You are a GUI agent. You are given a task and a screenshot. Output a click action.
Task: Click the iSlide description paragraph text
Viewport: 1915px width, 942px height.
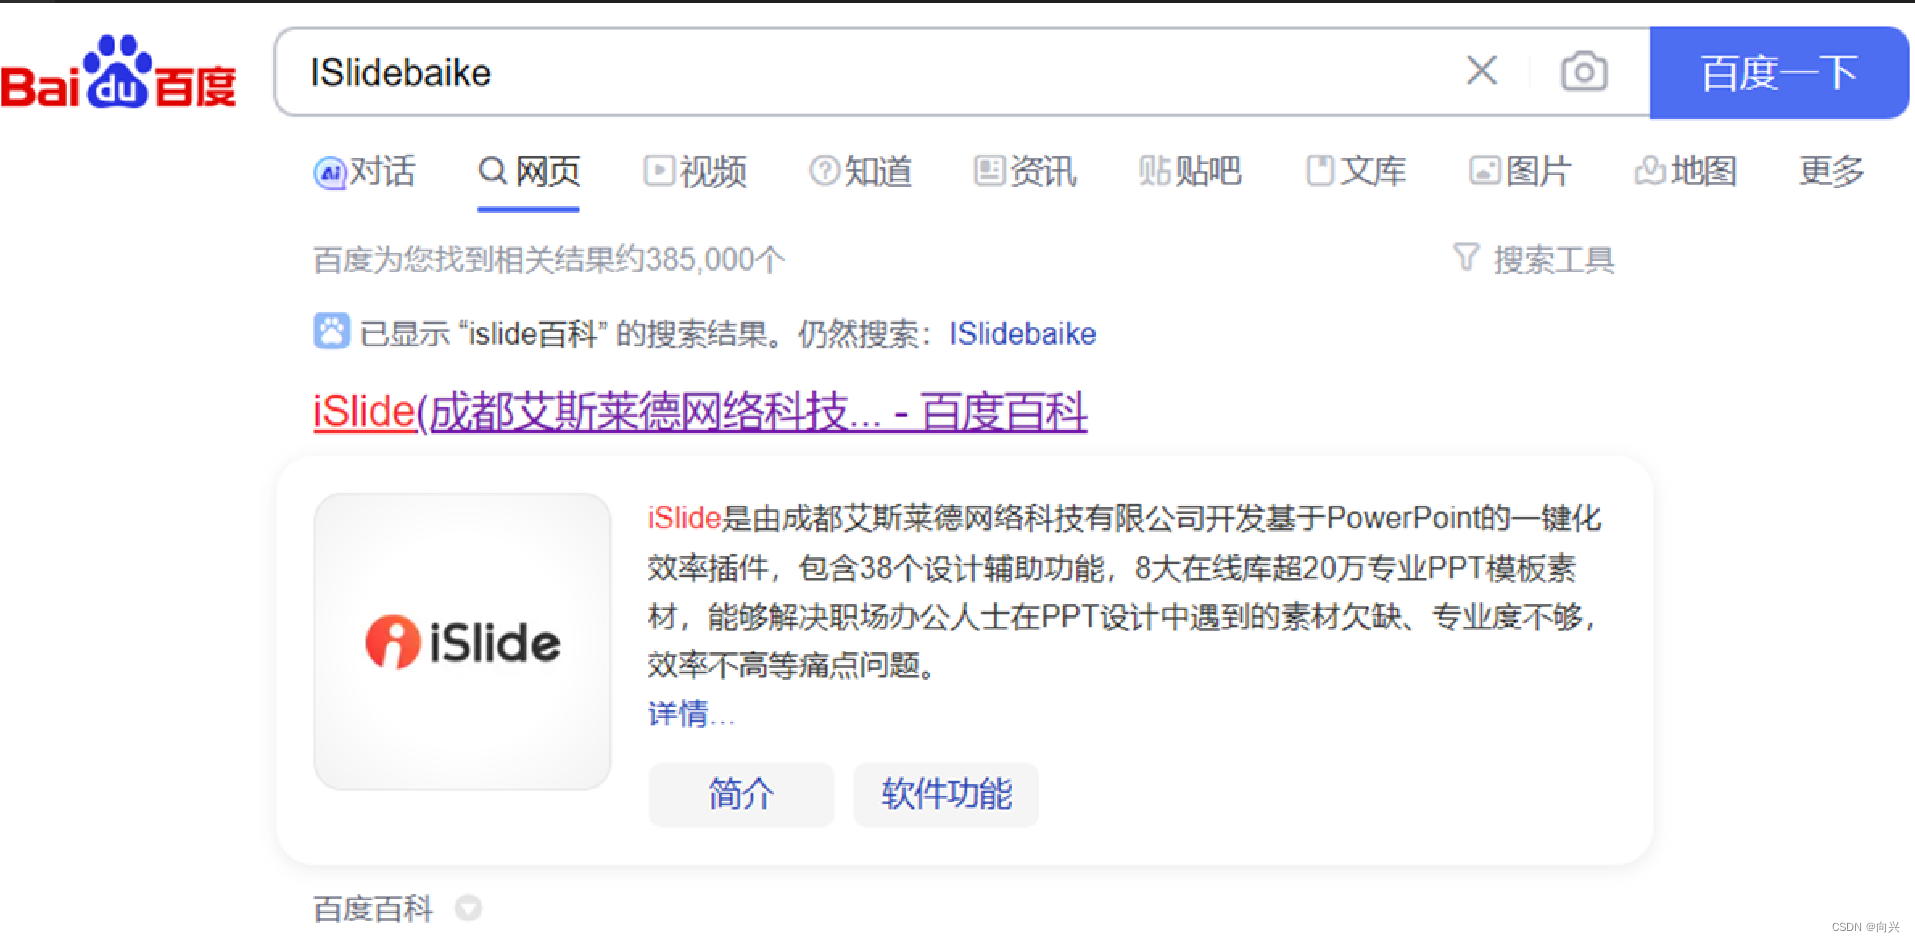[x=1124, y=591]
